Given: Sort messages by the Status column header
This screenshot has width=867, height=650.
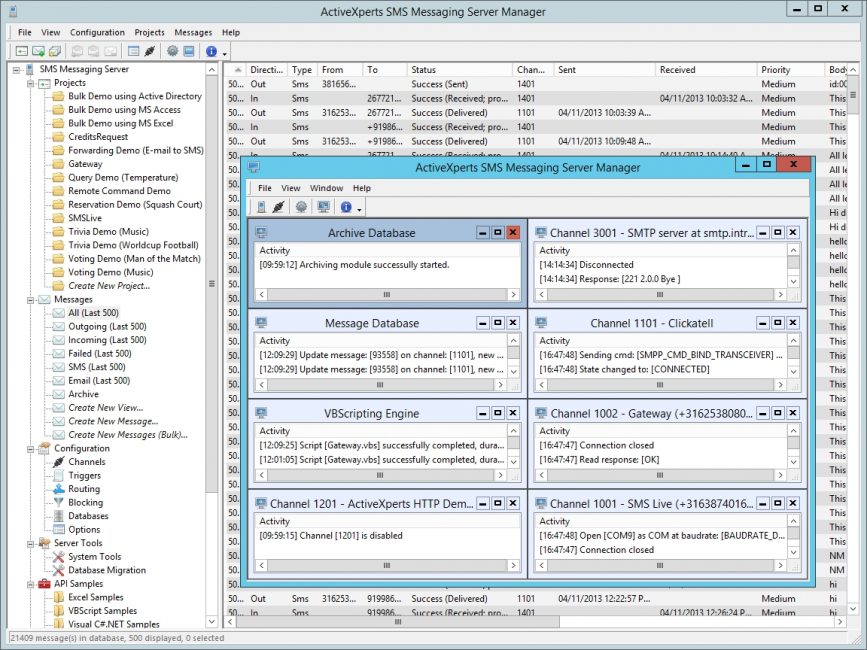Looking at the screenshot, I should [459, 70].
